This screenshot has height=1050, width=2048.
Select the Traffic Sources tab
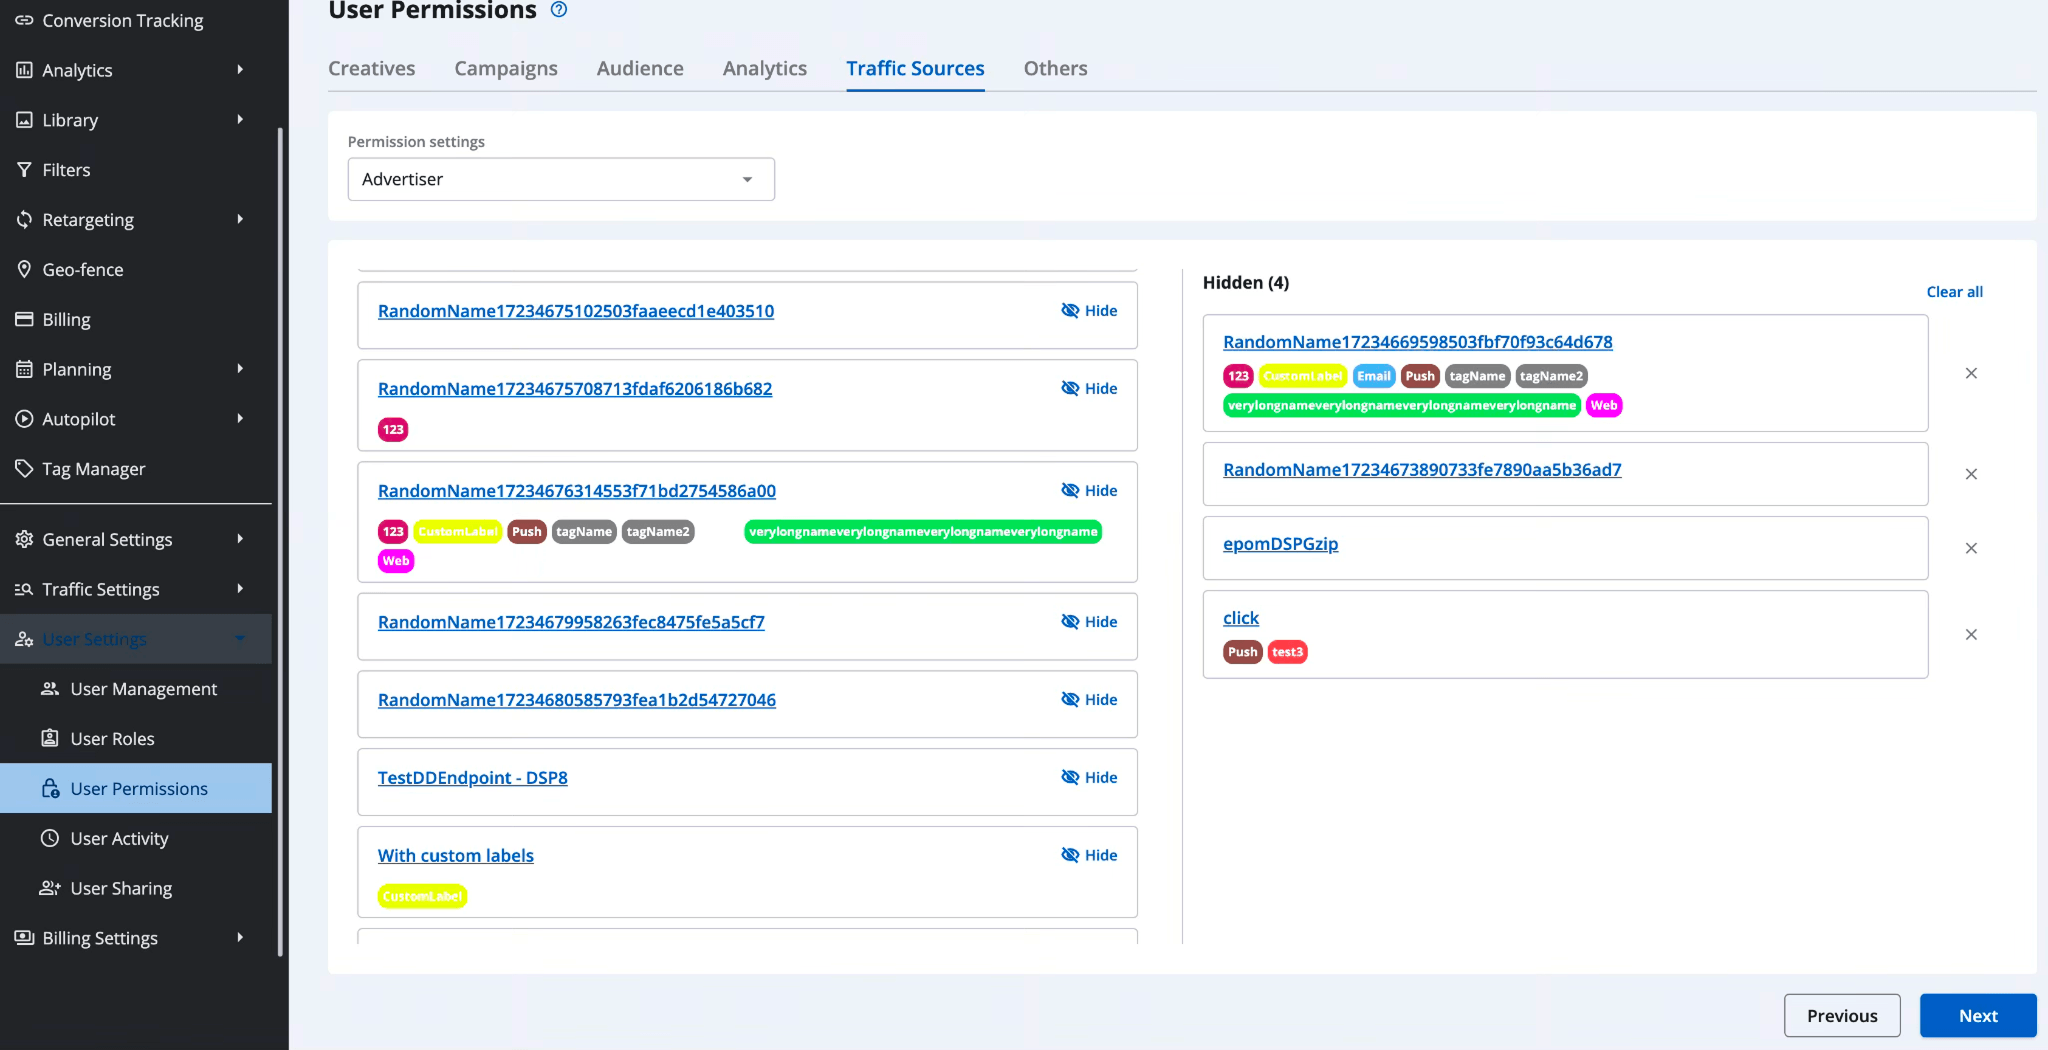915,68
